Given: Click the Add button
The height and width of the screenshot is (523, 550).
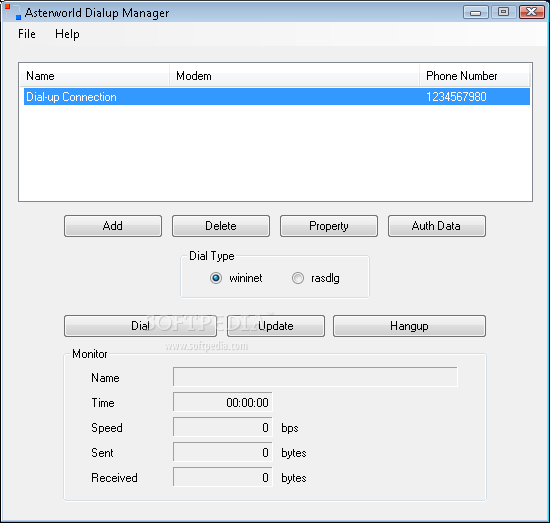Looking at the screenshot, I should tap(113, 226).
